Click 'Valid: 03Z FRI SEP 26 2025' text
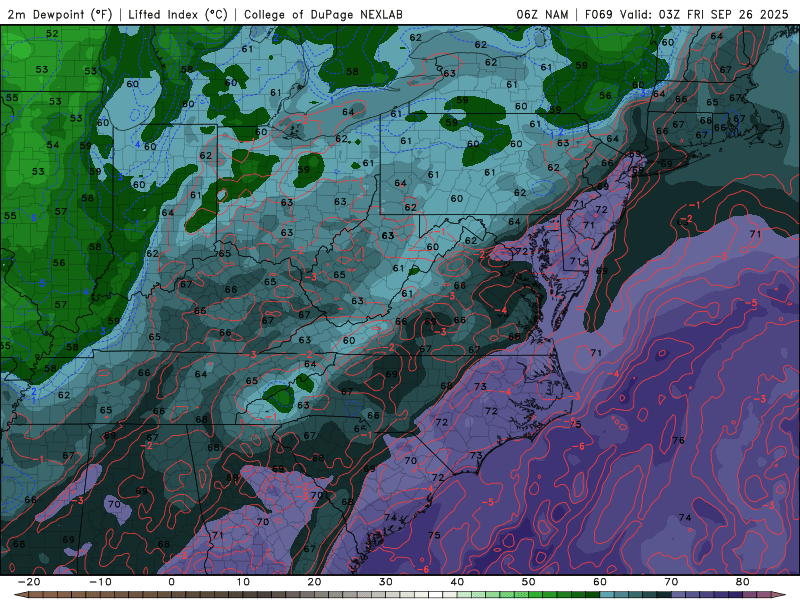800x600 pixels. [x=704, y=14]
